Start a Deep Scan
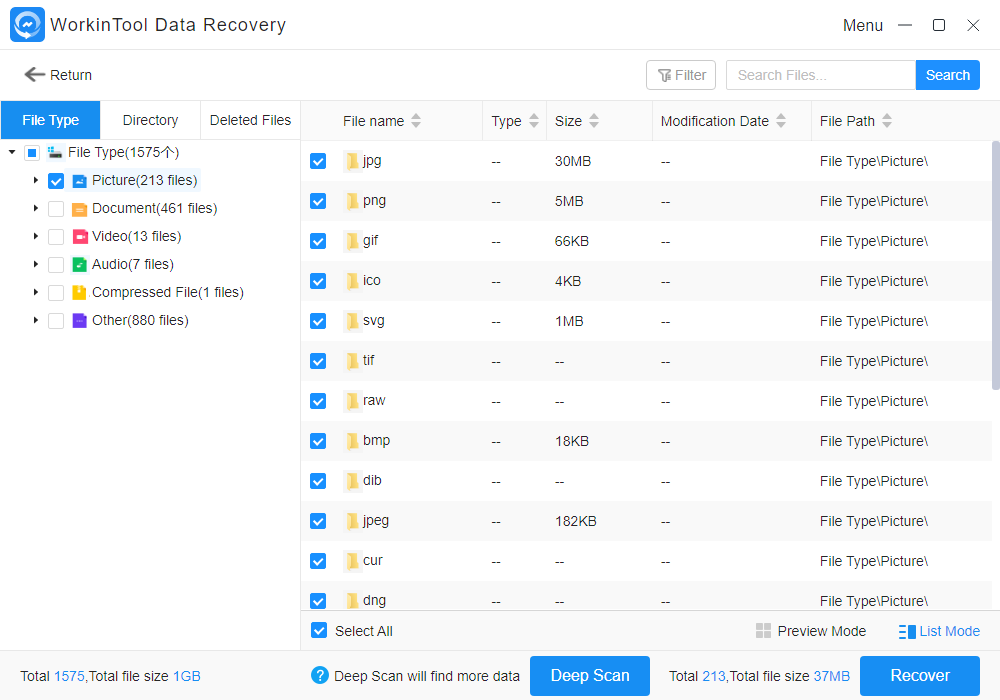 [590, 675]
